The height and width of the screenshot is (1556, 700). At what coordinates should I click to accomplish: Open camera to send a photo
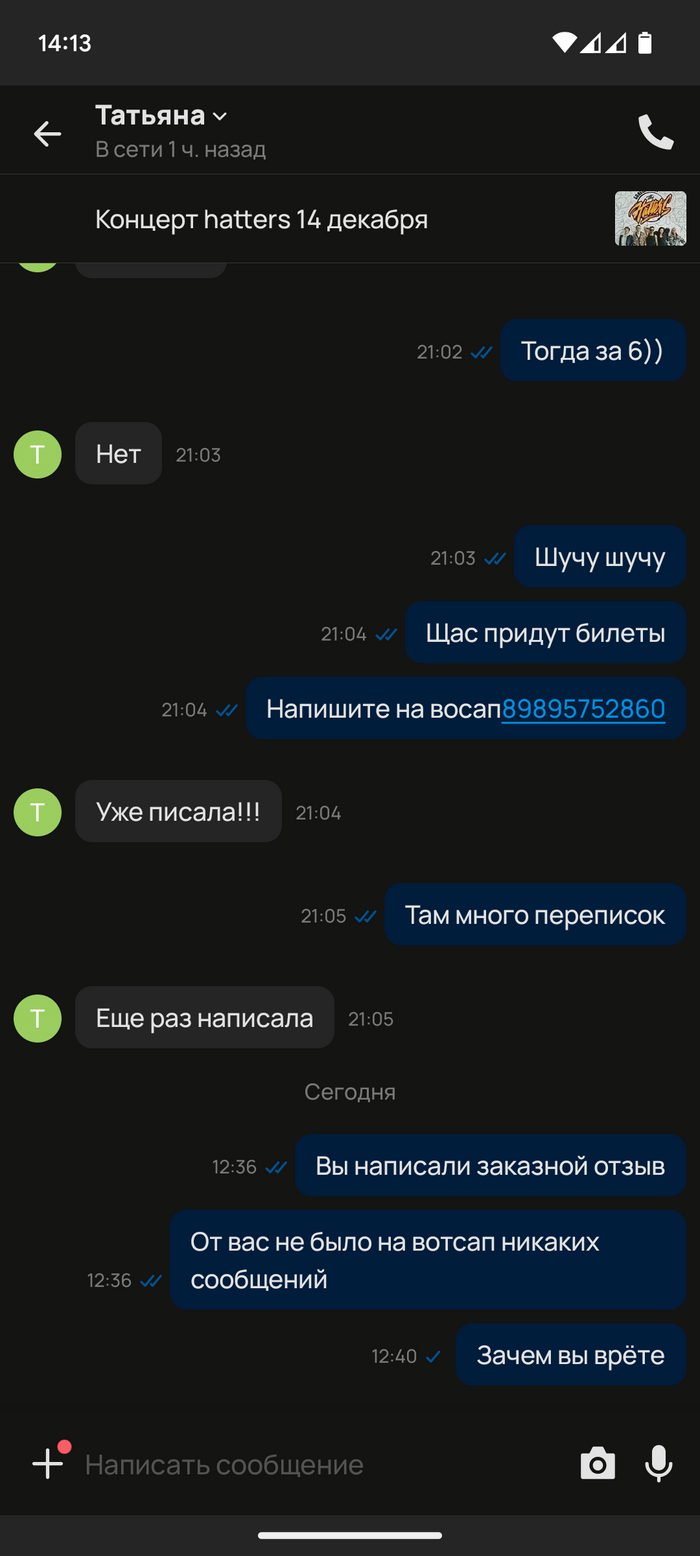[598, 1464]
